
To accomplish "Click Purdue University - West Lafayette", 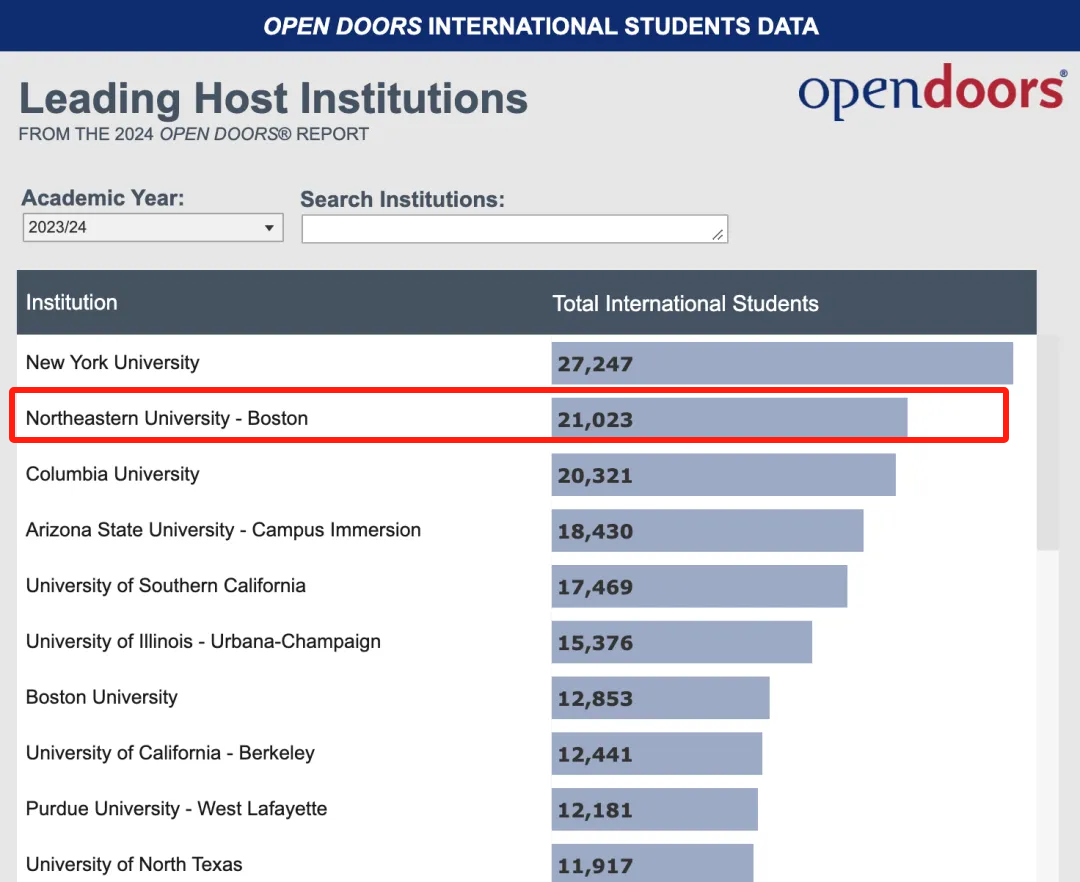I will pyautogui.click(x=176, y=808).
